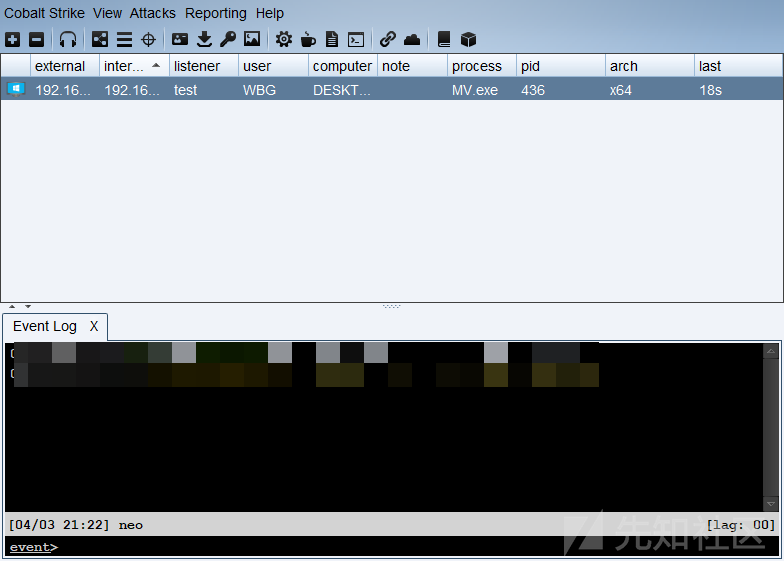Set up Java signed applet with the coffee cup icon
The width and height of the screenshot is (784, 561).
tap(308, 39)
